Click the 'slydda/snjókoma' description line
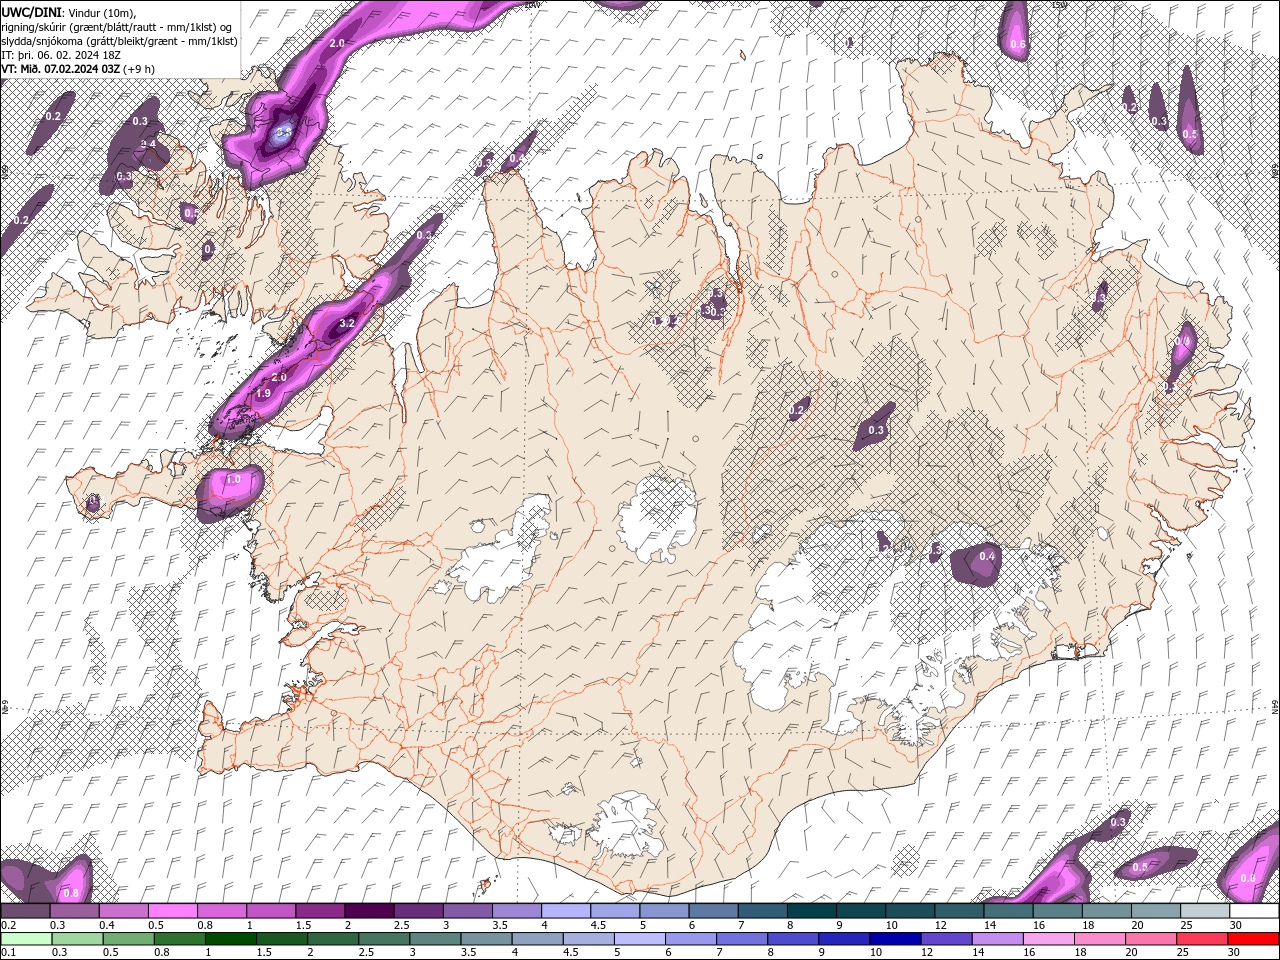 pyautogui.click(x=120, y=41)
